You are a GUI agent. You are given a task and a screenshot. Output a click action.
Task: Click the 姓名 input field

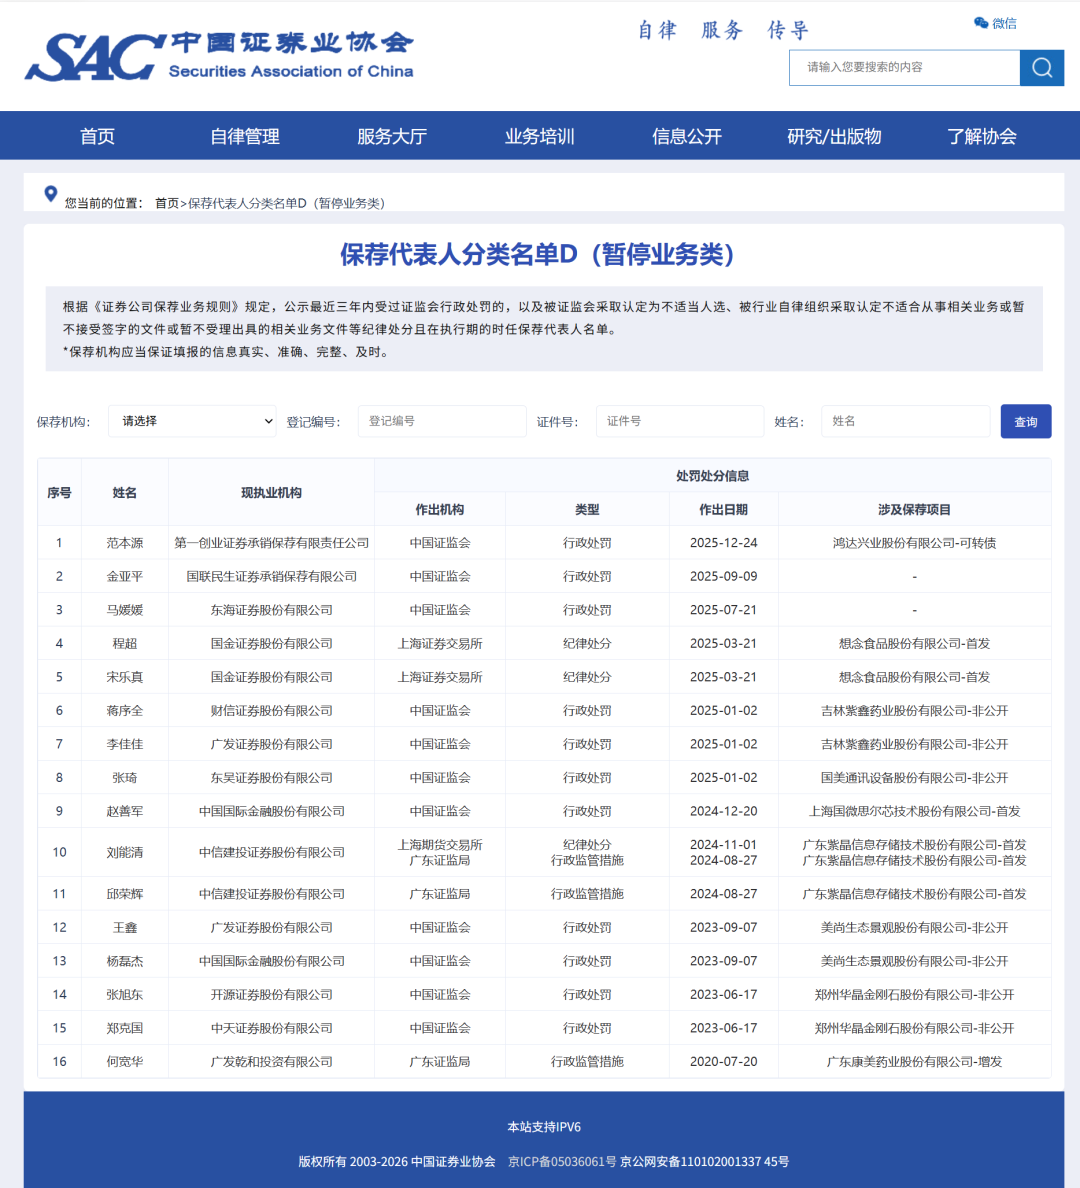point(906,421)
